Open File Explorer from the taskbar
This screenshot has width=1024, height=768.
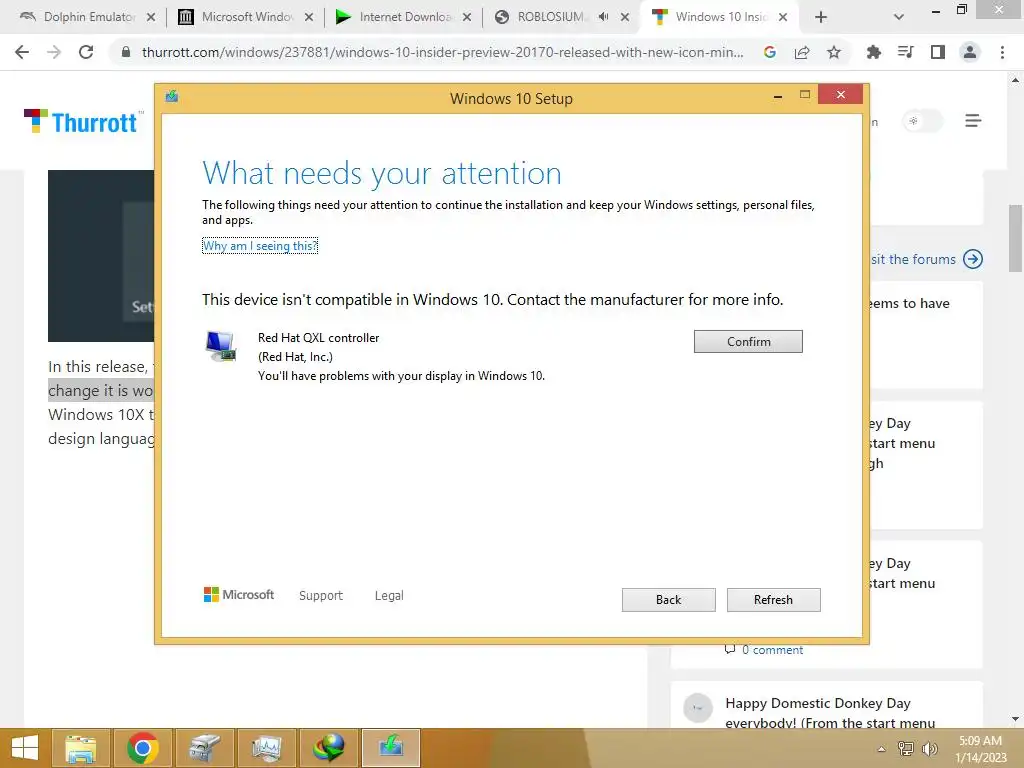(x=80, y=748)
